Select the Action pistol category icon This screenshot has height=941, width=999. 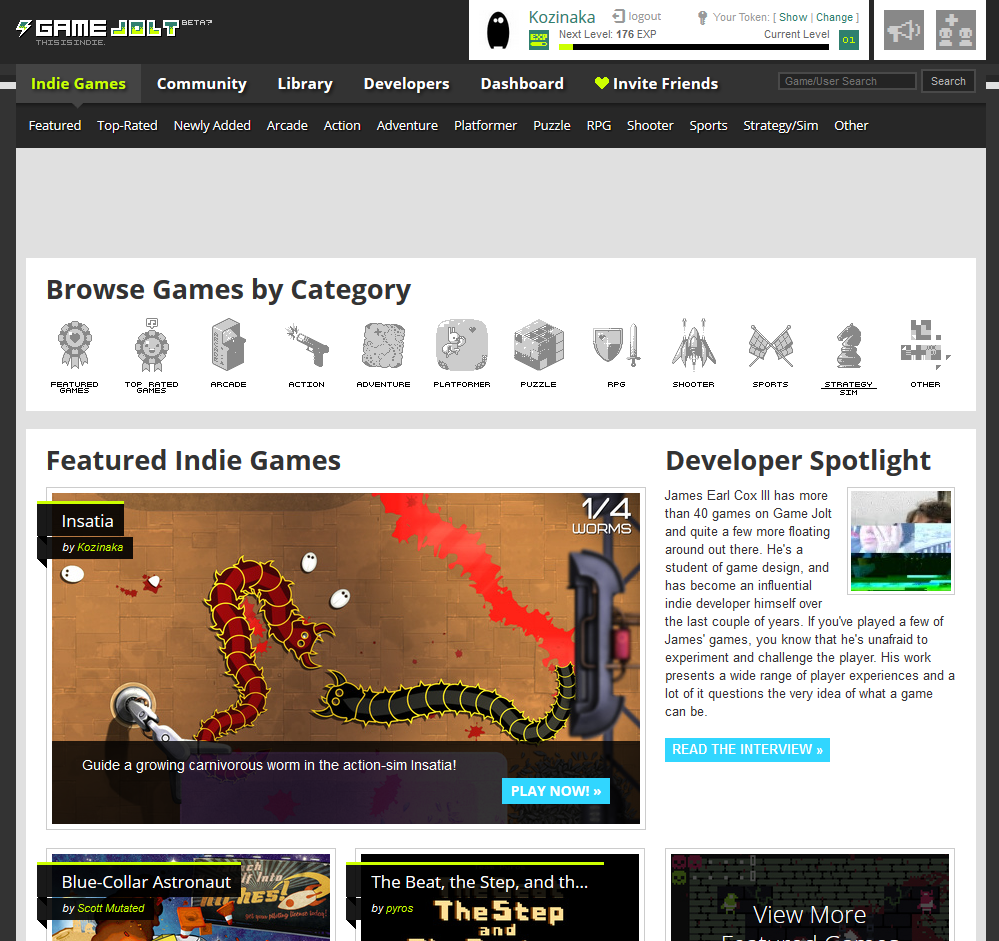click(306, 345)
